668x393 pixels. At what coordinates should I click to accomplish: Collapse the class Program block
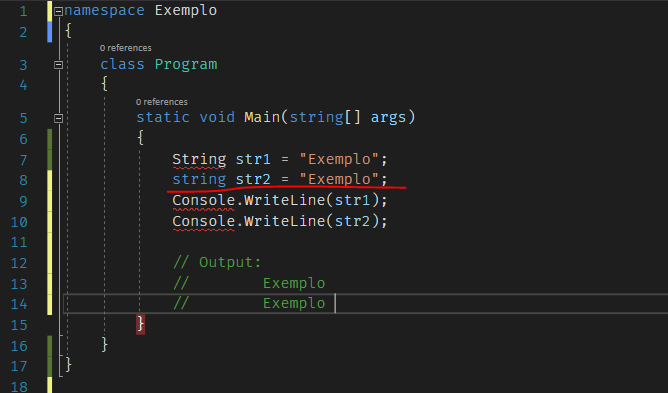point(59,65)
